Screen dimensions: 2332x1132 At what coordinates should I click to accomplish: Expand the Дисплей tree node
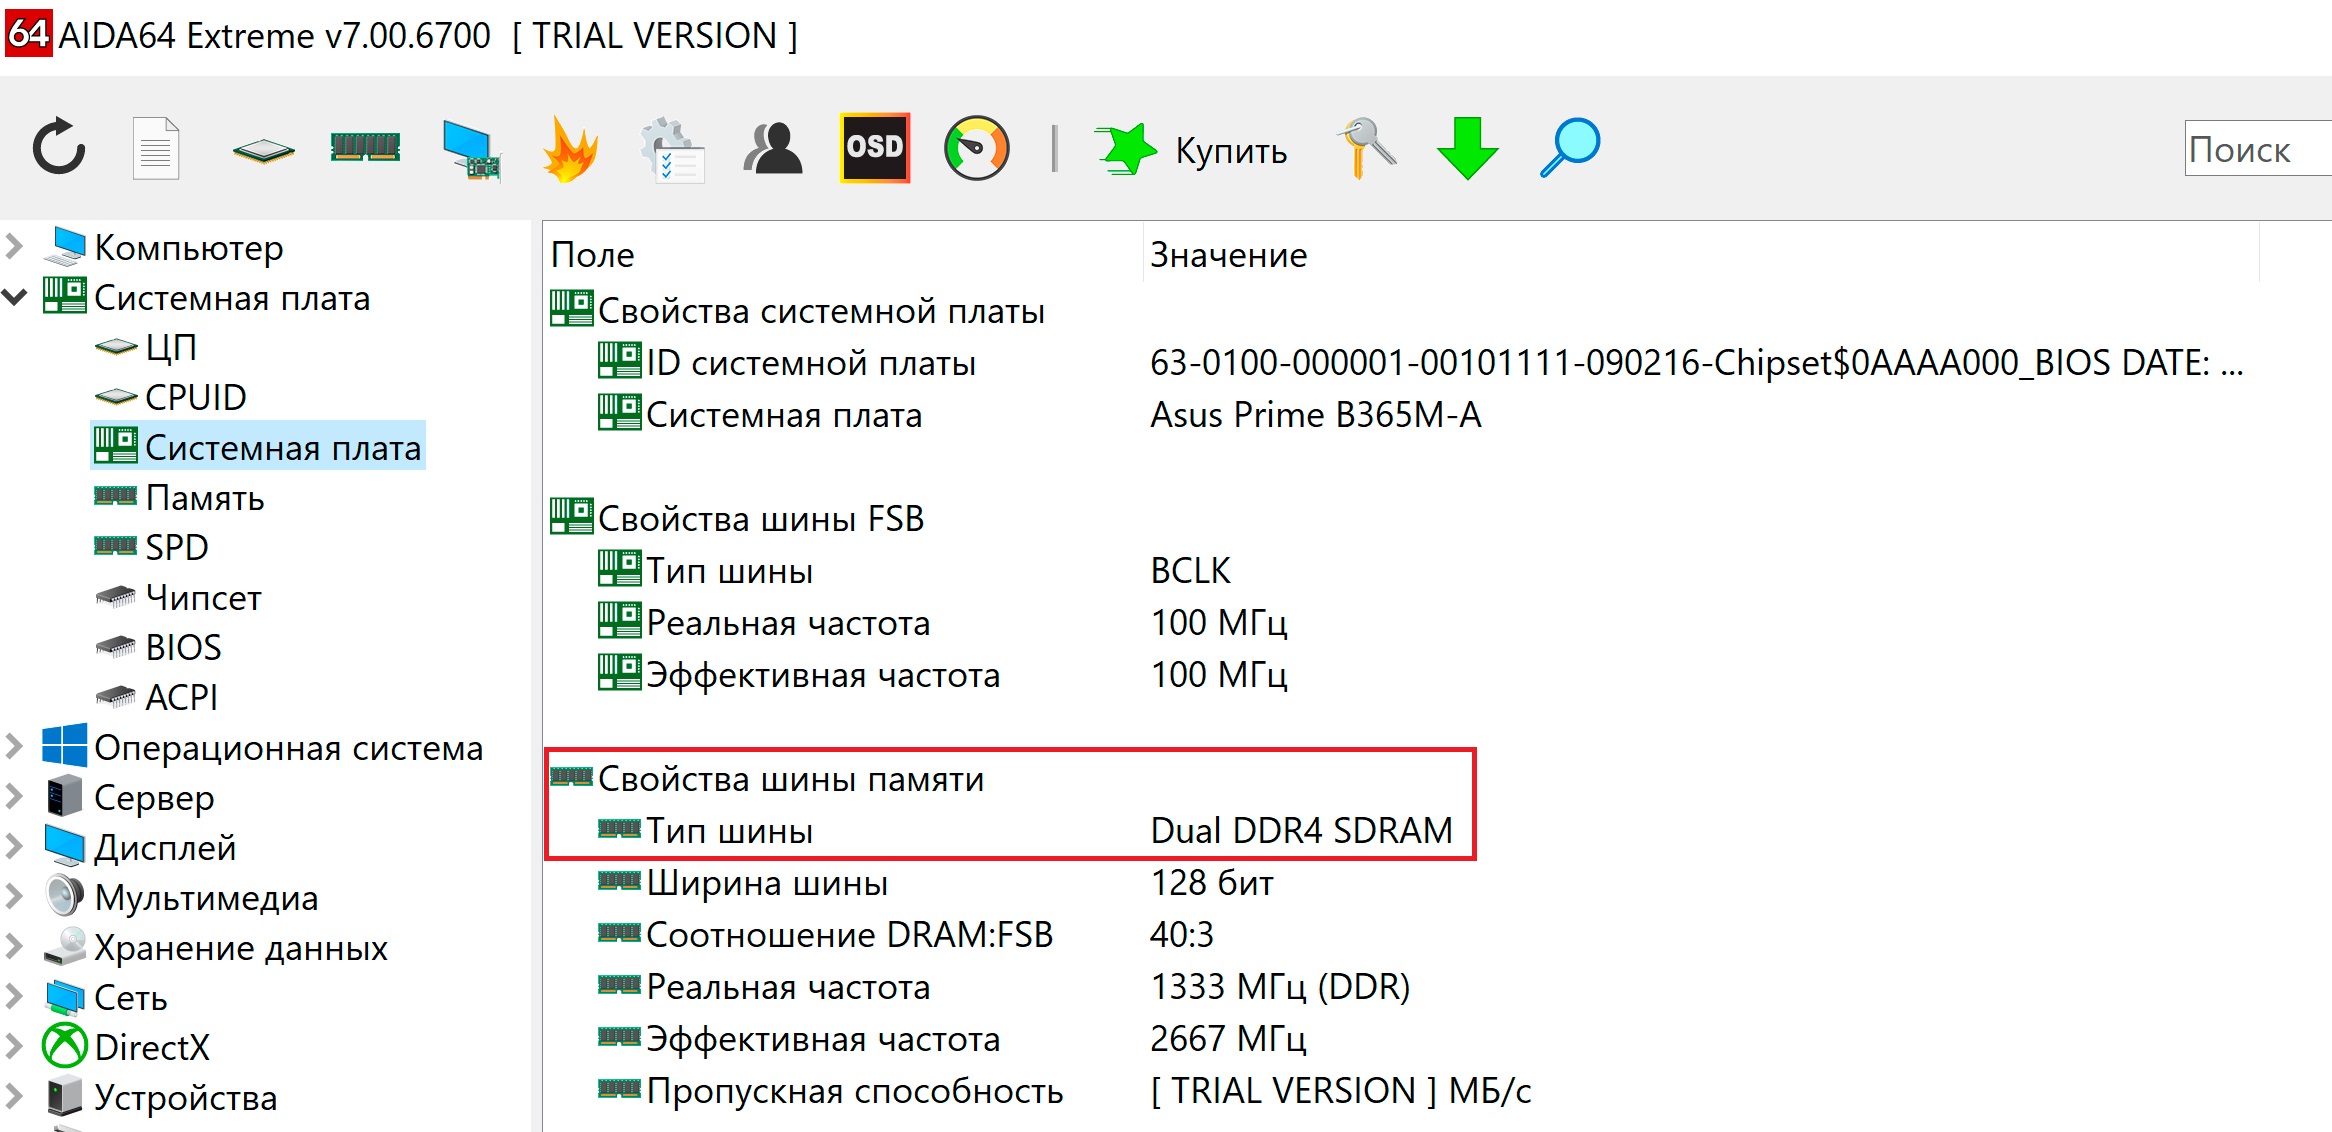14,846
